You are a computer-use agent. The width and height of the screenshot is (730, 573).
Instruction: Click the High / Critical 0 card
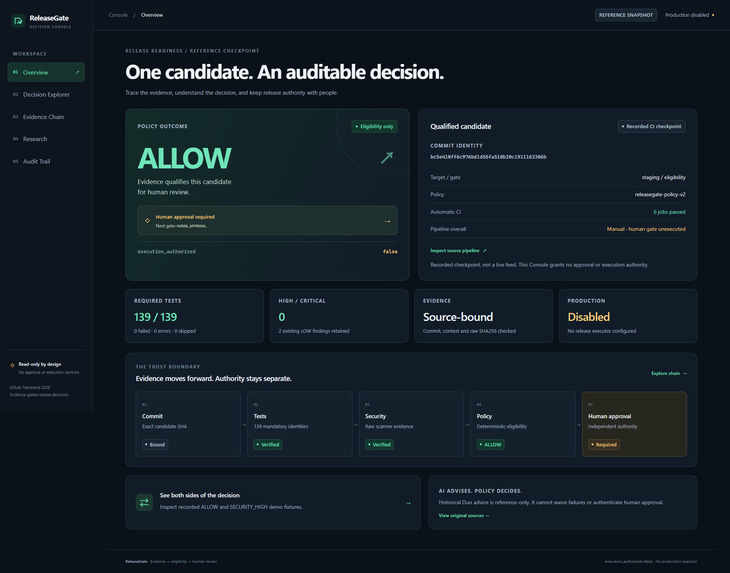[339, 316]
